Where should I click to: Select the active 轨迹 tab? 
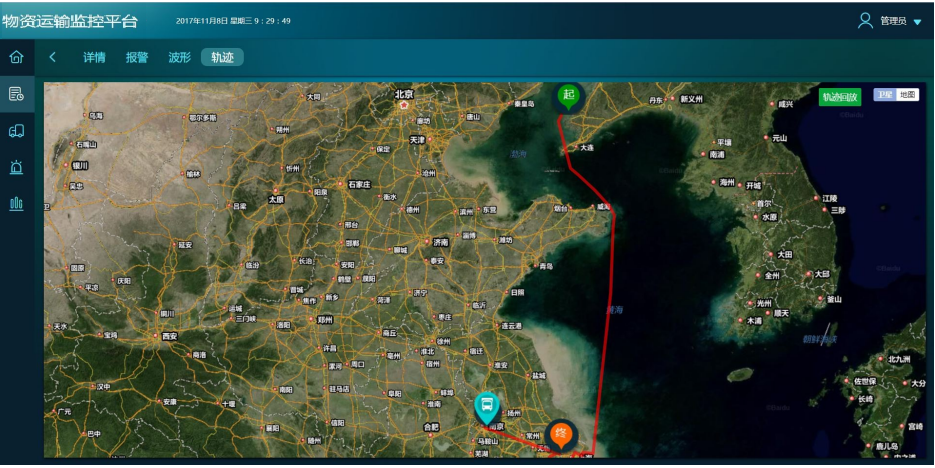222,58
